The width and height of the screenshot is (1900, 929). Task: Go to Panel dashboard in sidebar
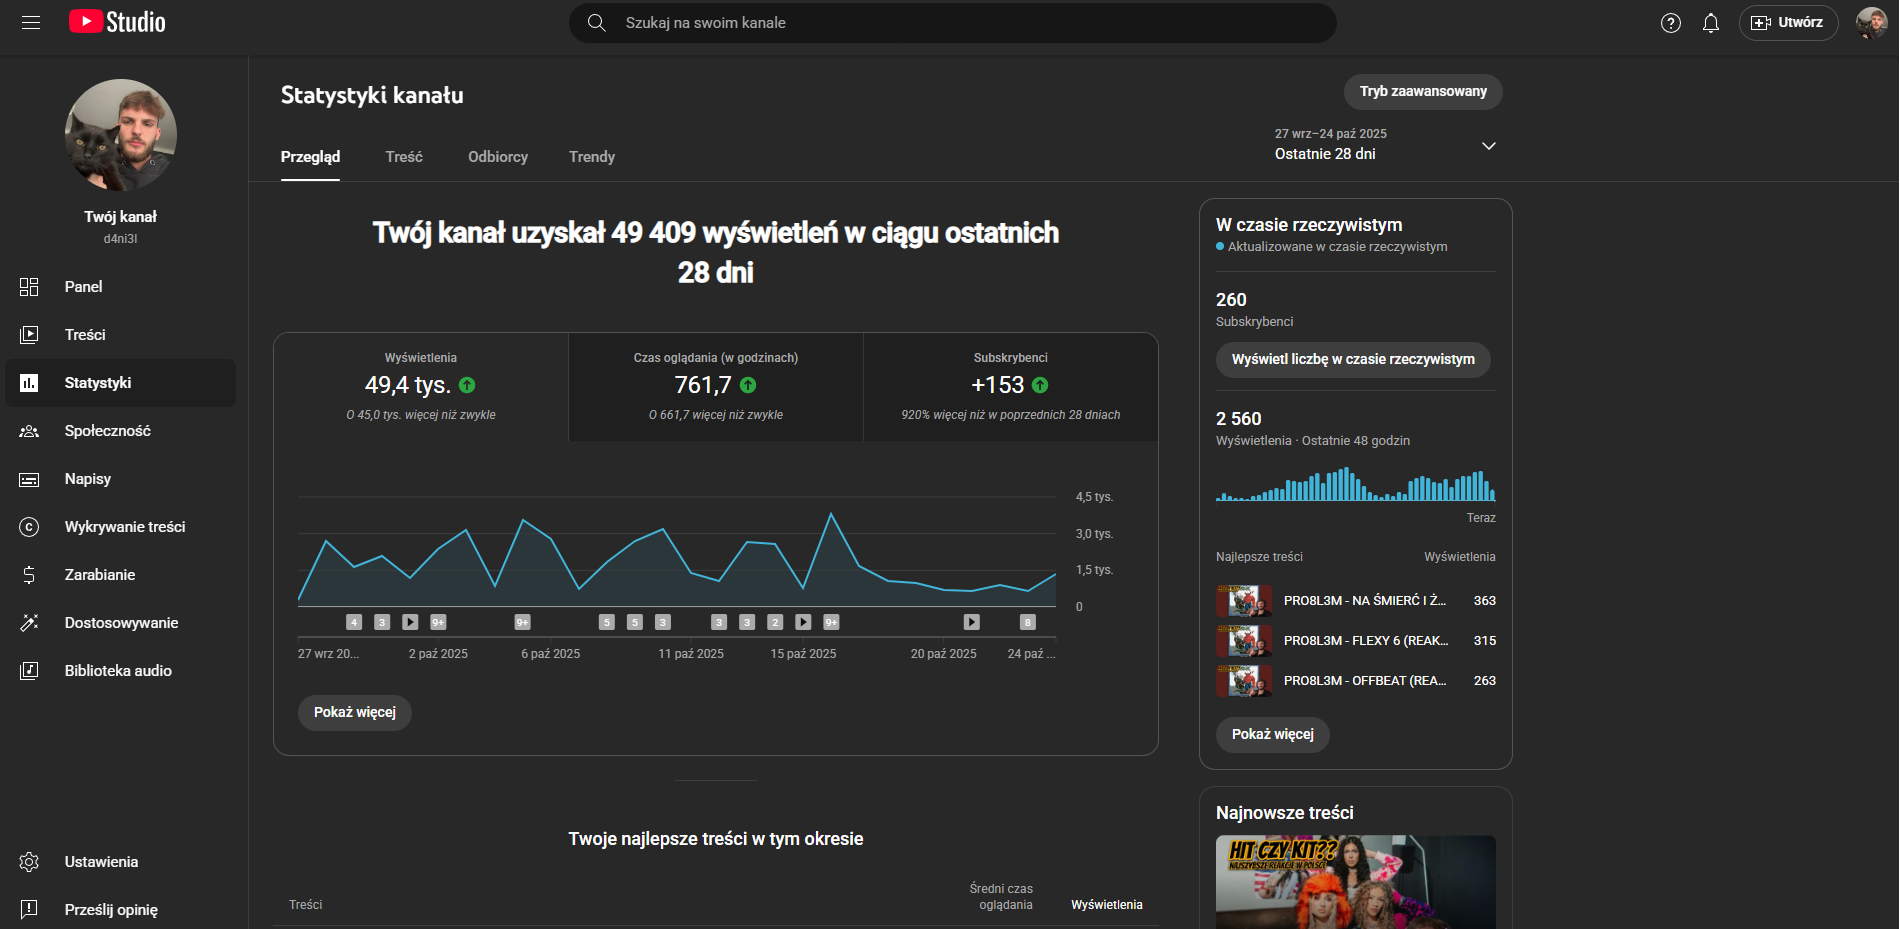click(83, 287)
